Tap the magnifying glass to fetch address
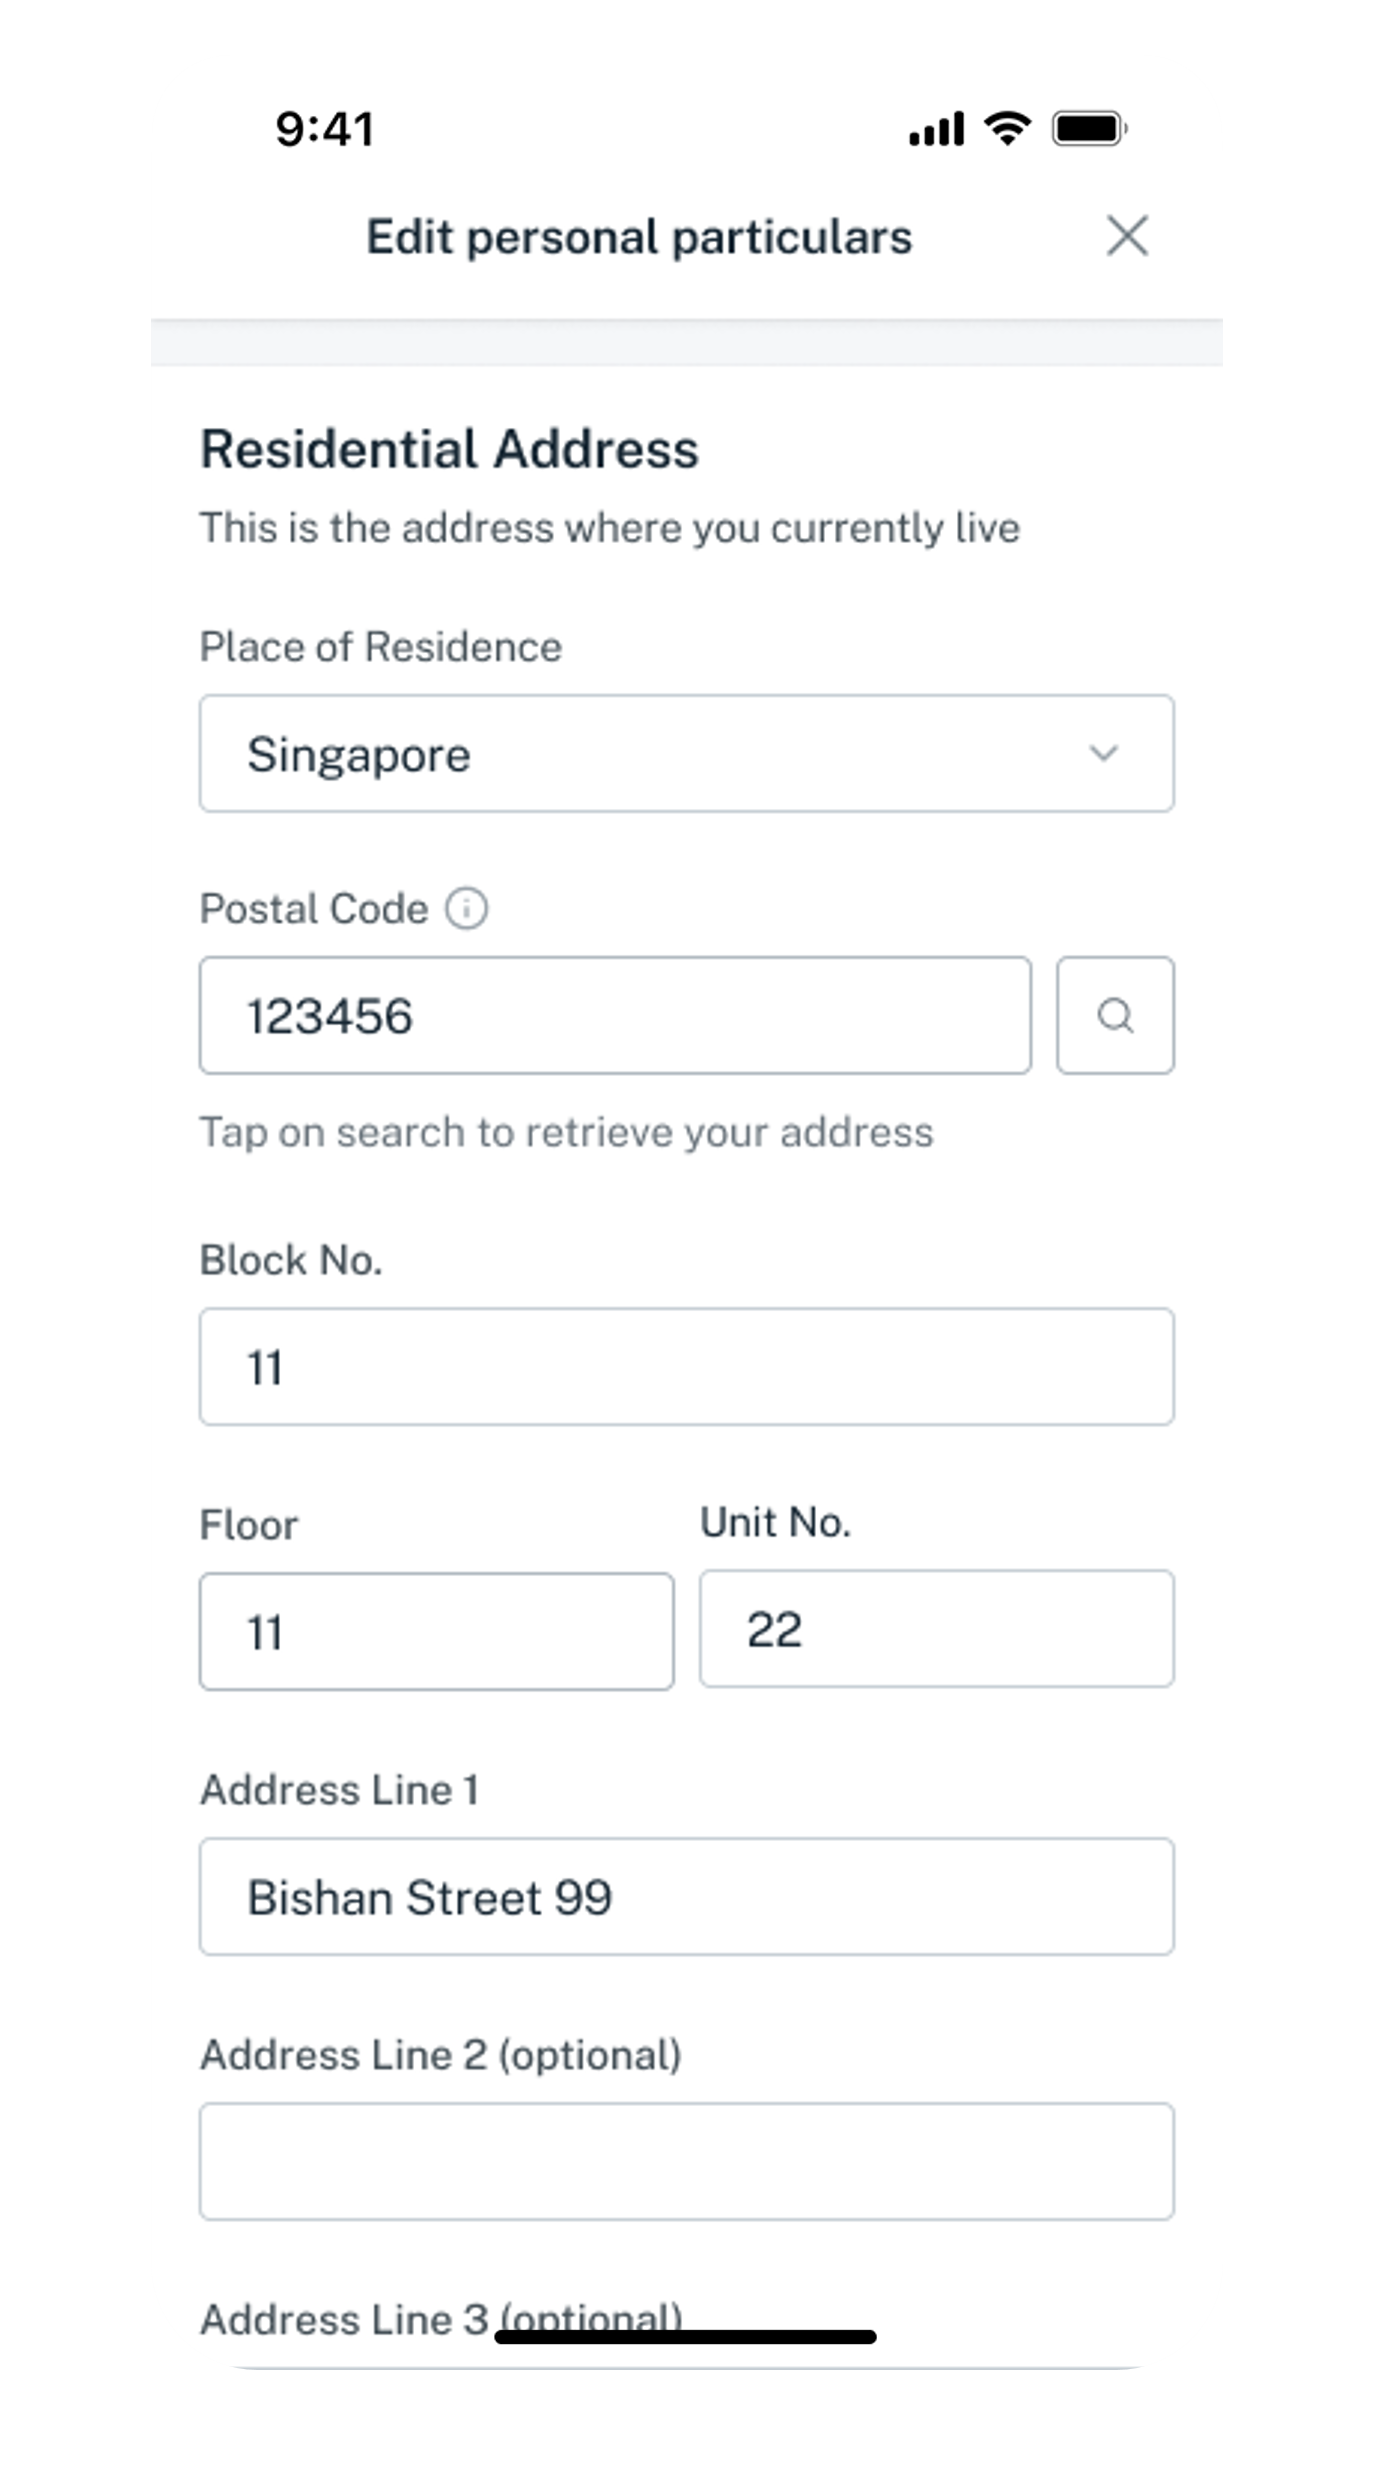 1116,1015
